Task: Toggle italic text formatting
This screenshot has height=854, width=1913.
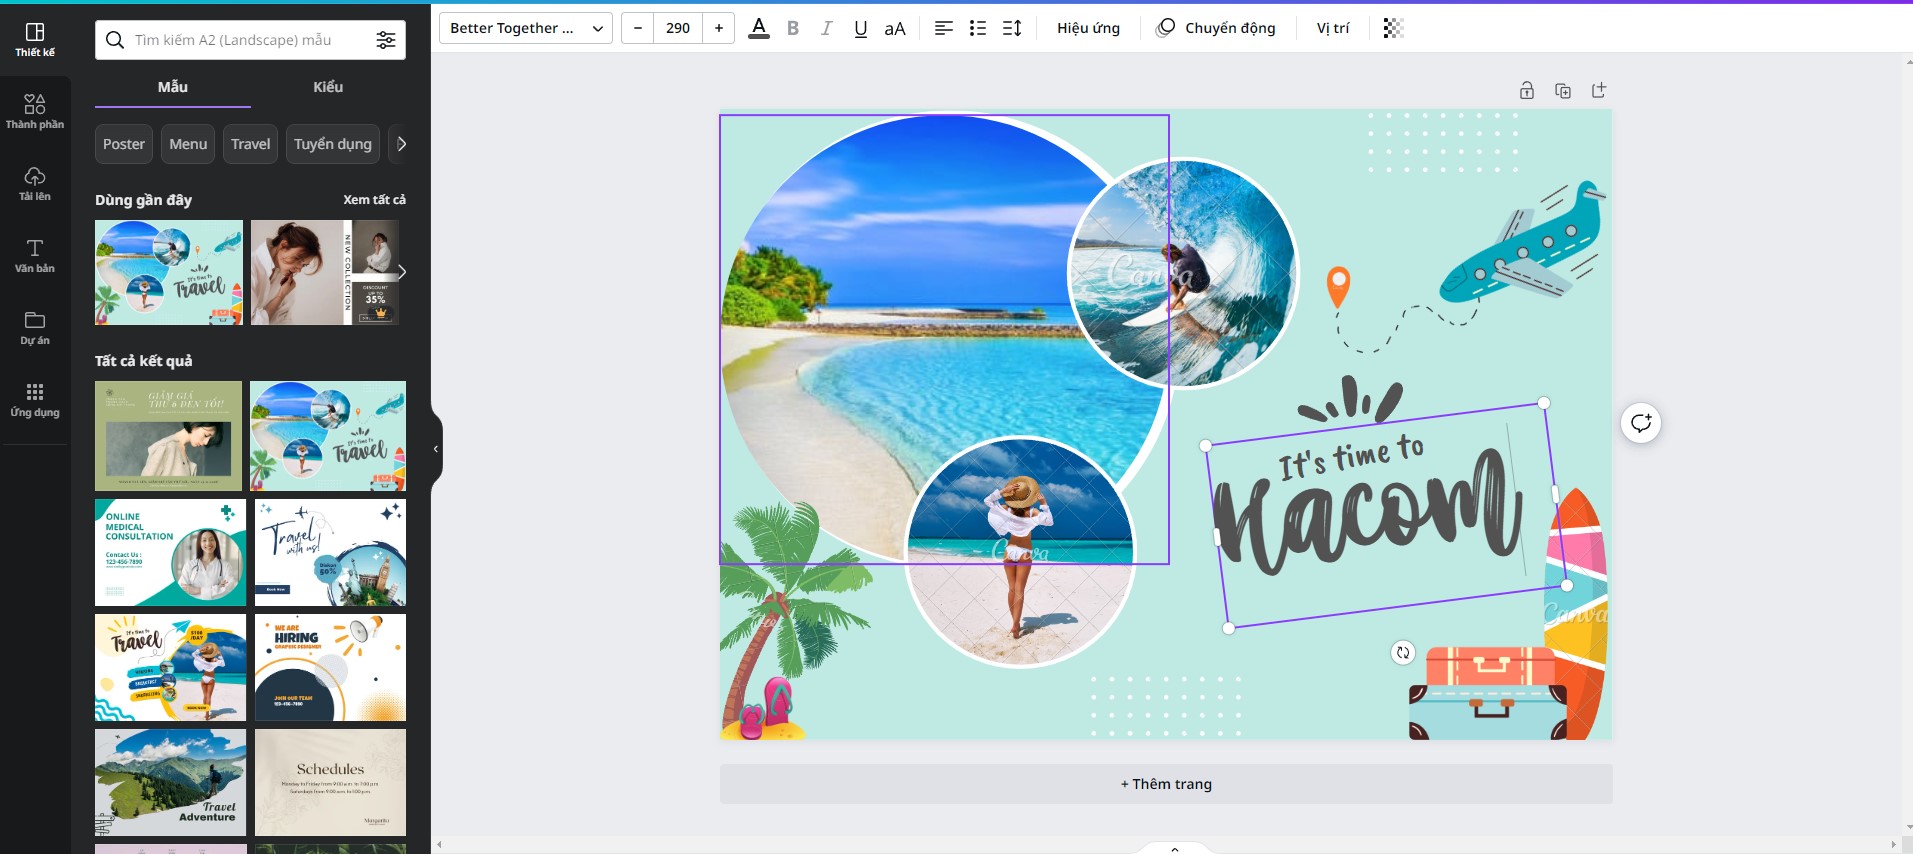Action: pos(826,28)
